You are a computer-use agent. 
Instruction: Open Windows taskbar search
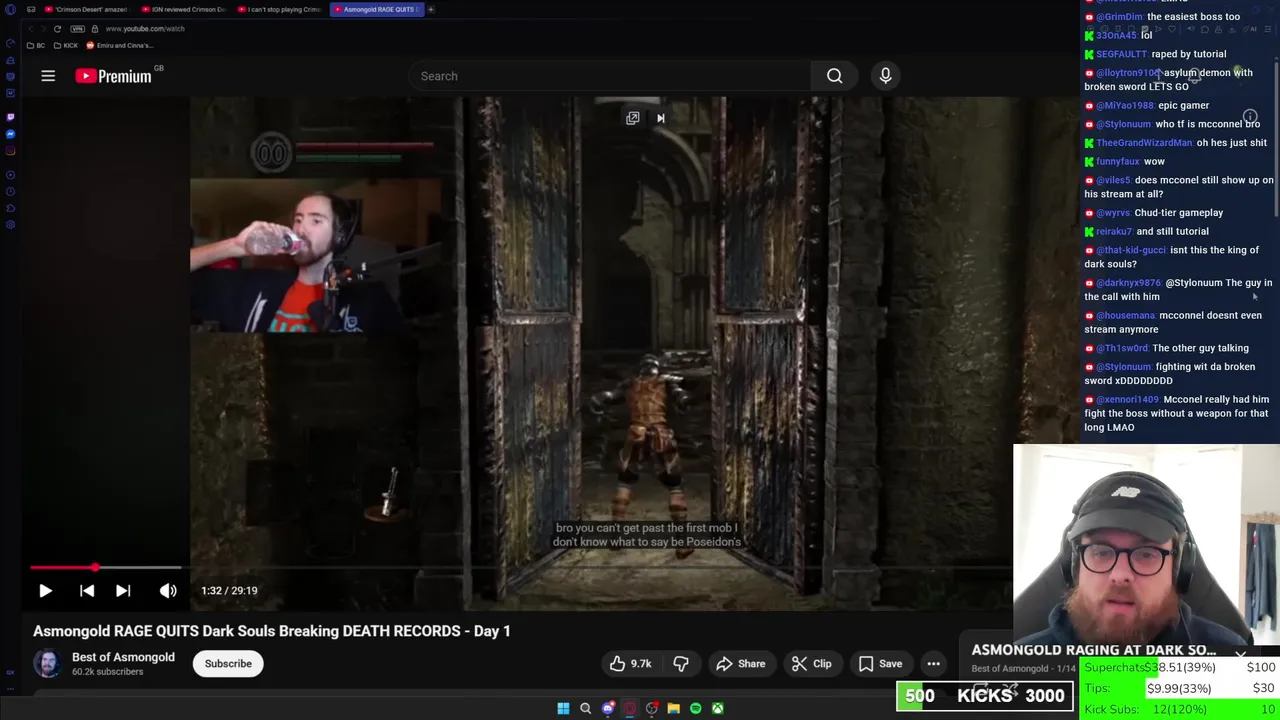(x=585, y=708)
